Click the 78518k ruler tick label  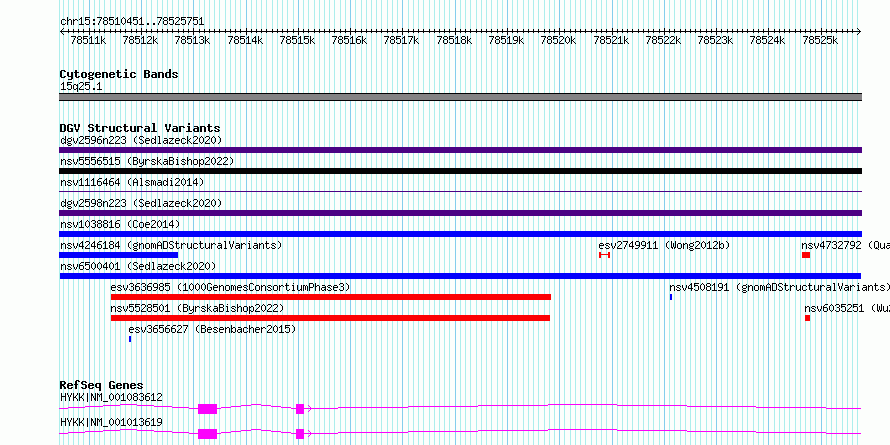point(454,40)
